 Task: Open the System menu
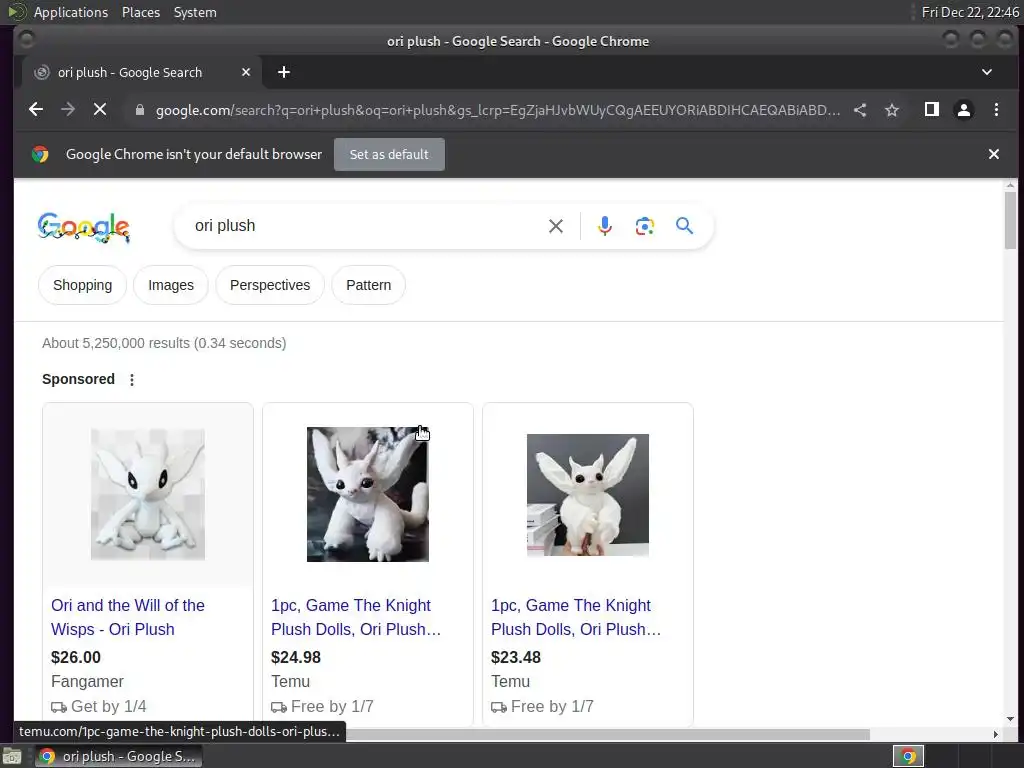(x=195, y=12)
